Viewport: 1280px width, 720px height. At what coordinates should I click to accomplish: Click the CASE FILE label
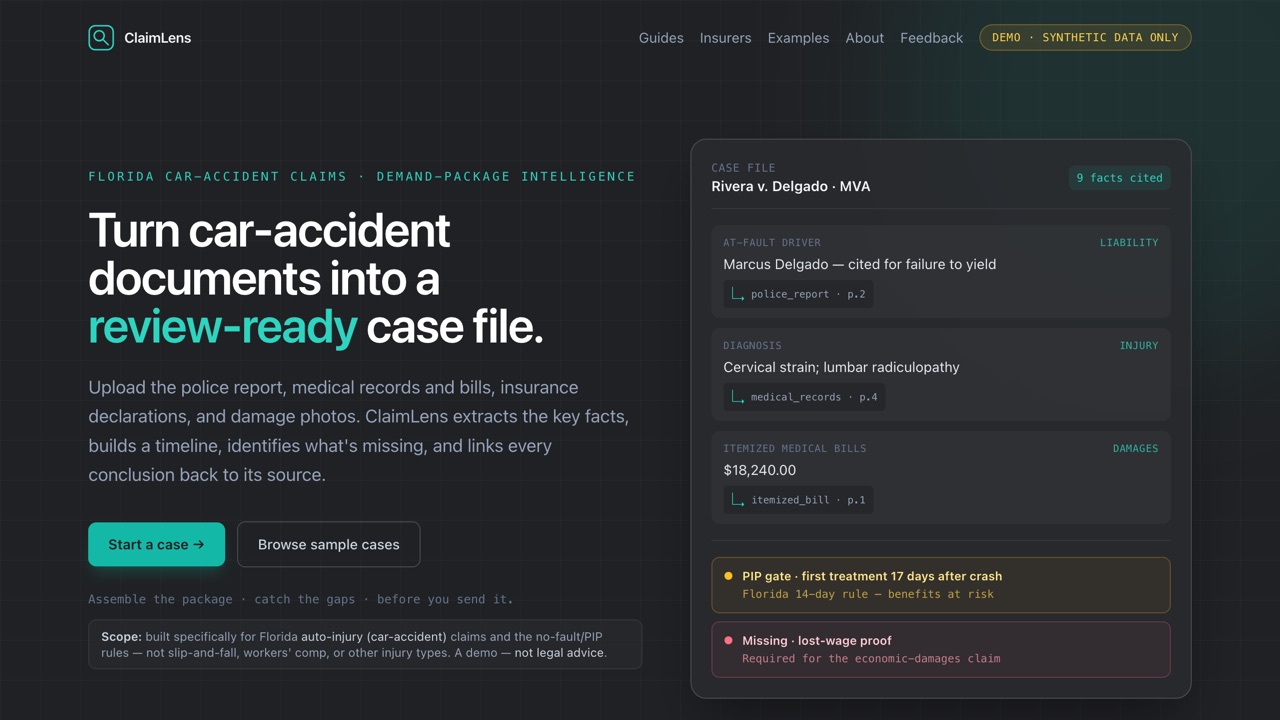(x=743, y=168)
